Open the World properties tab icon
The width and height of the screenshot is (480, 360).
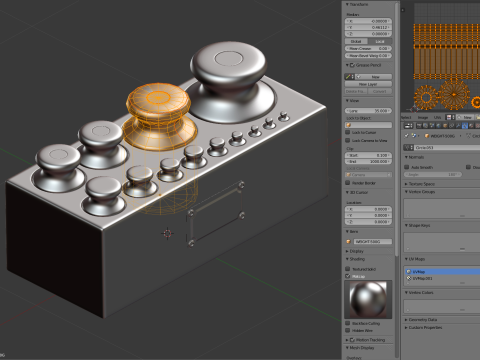tap(438, 126)
